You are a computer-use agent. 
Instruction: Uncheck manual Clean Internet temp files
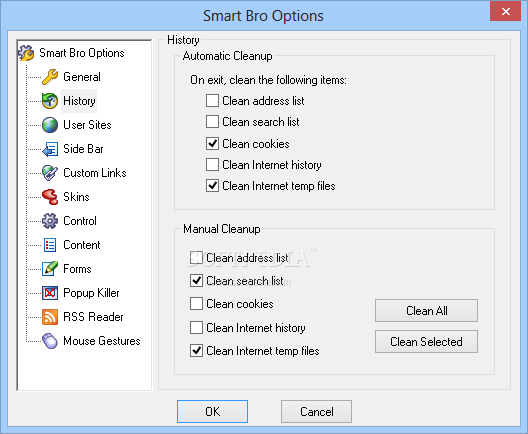click(196, 350)
